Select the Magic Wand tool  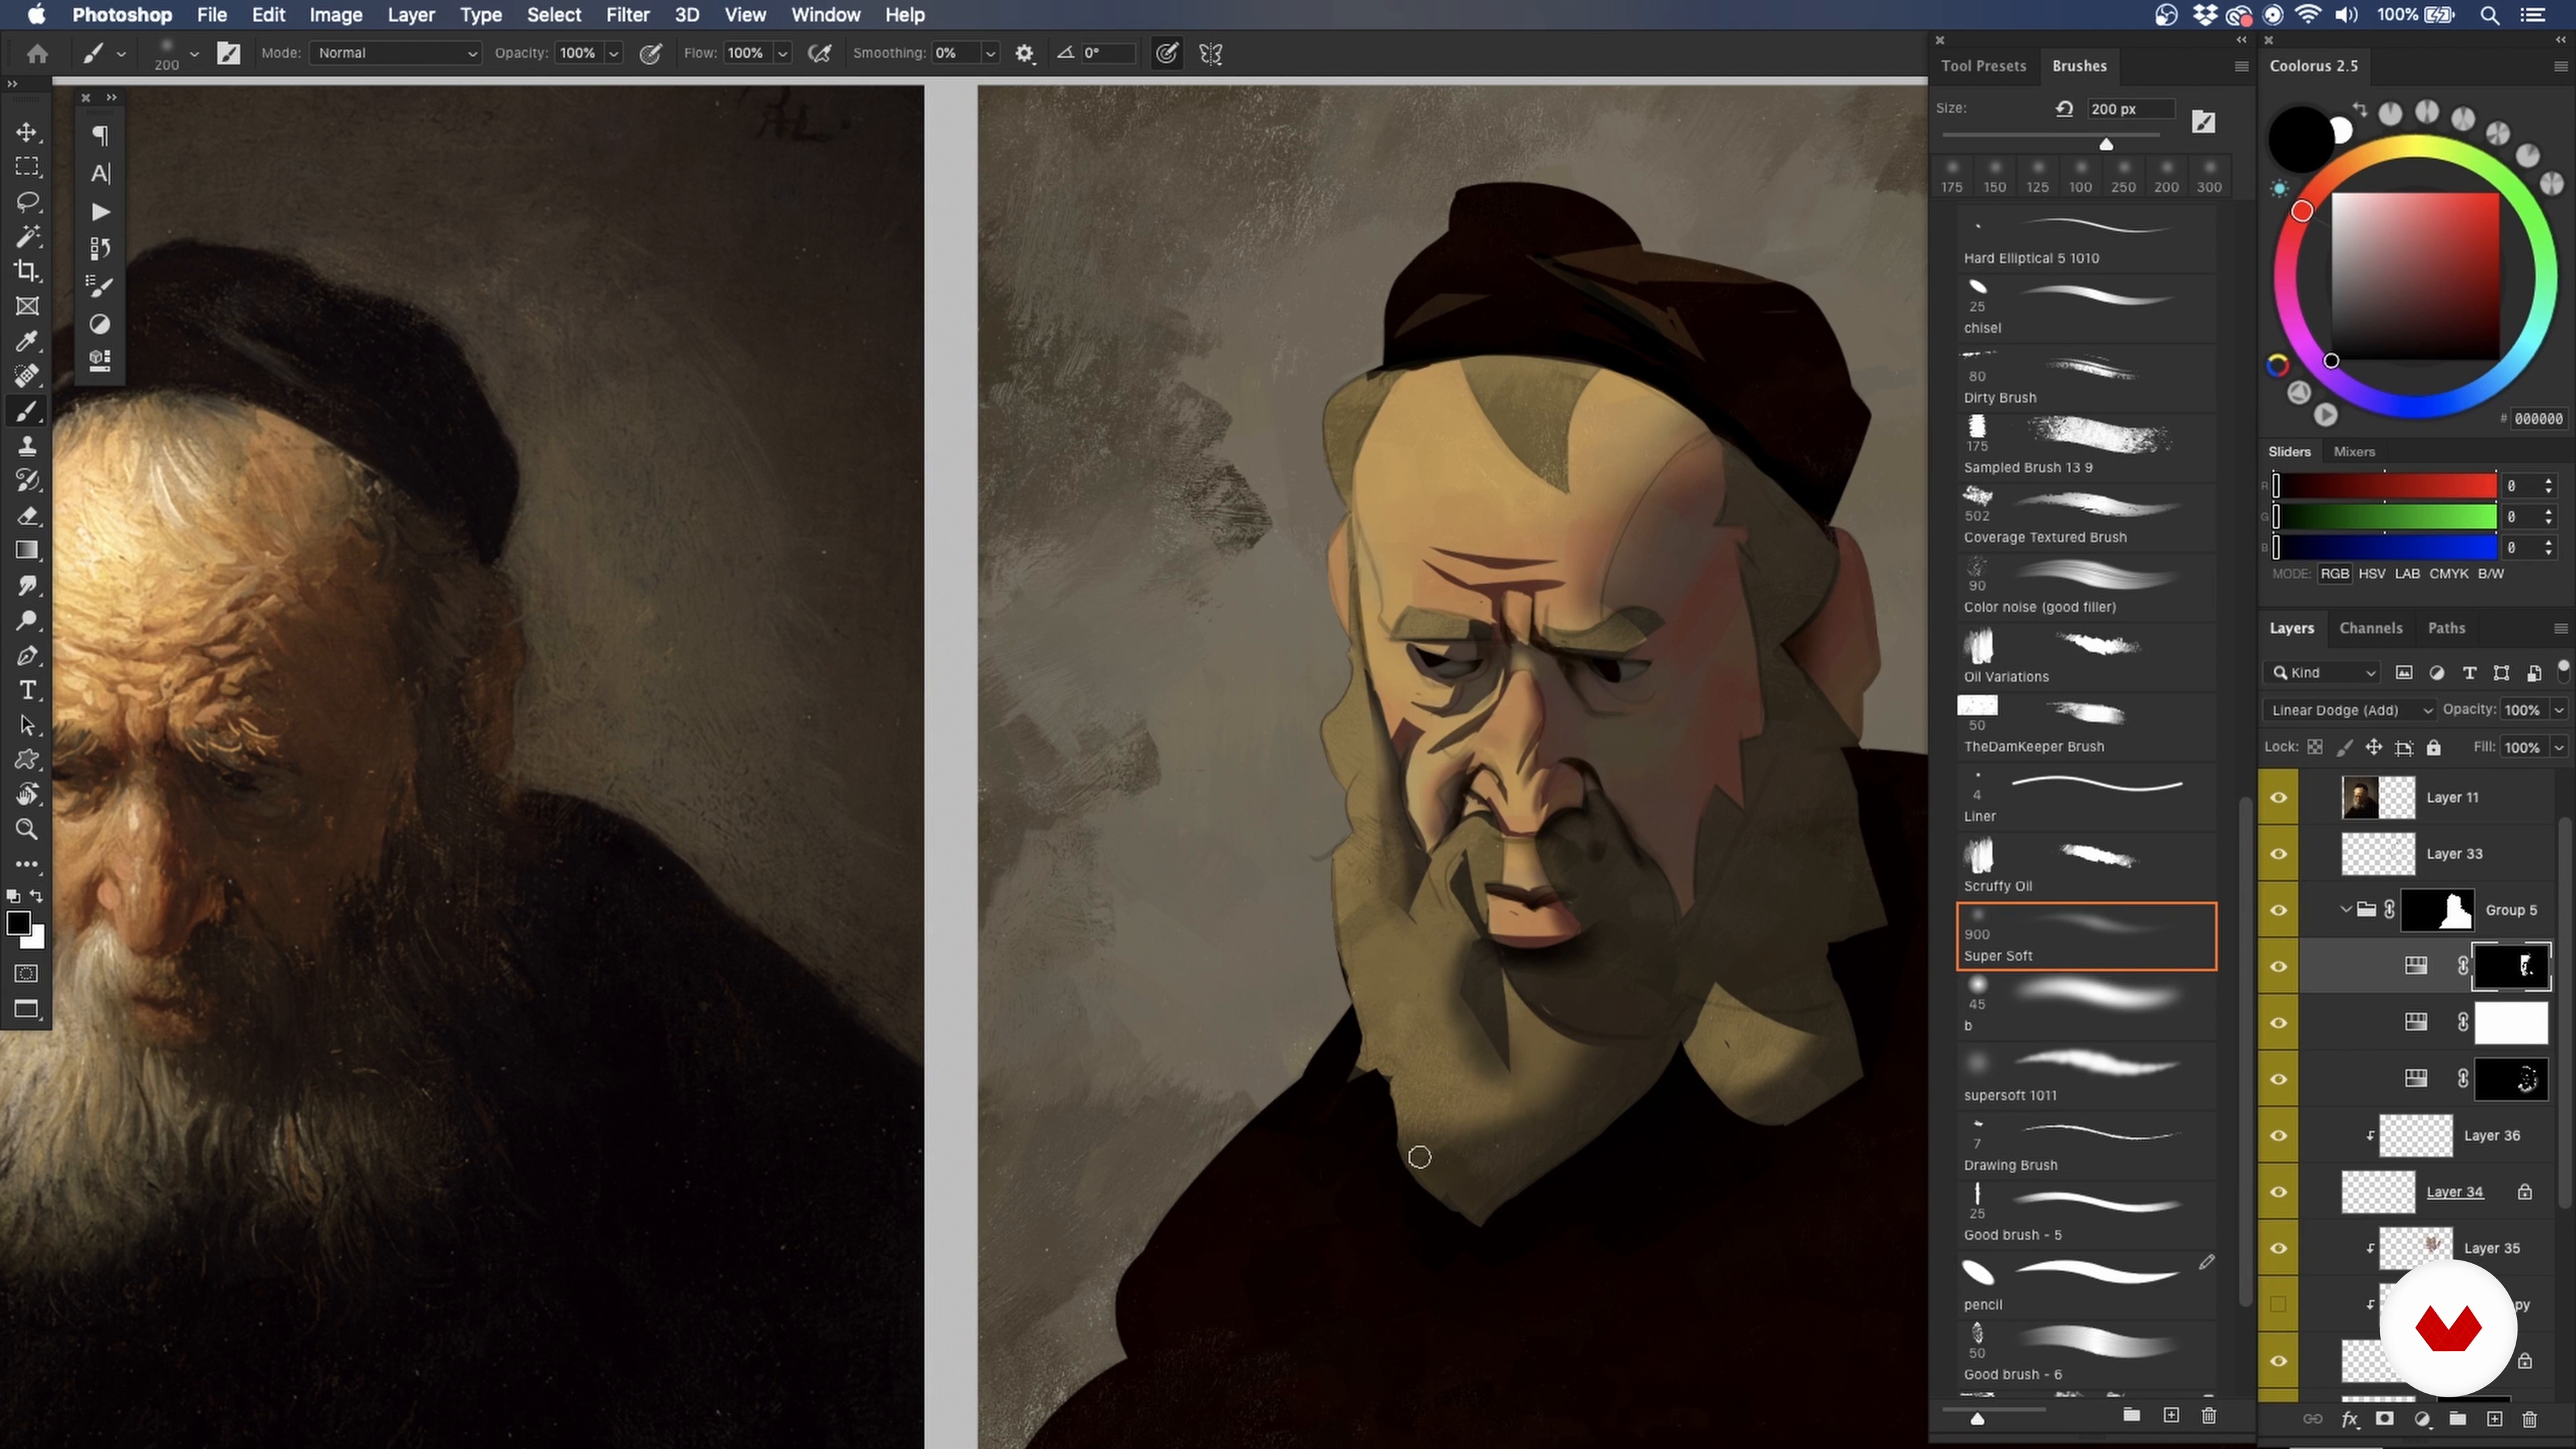click(27, 237)
